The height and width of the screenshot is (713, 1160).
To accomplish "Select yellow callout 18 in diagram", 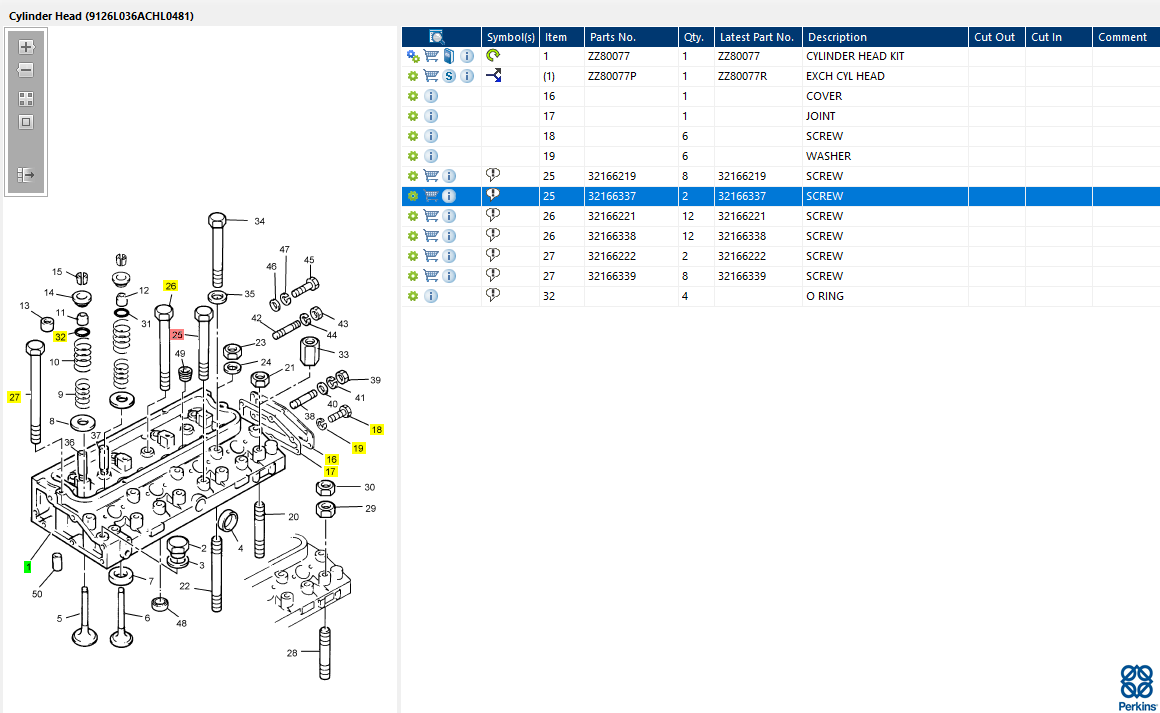I will (377, 430).
